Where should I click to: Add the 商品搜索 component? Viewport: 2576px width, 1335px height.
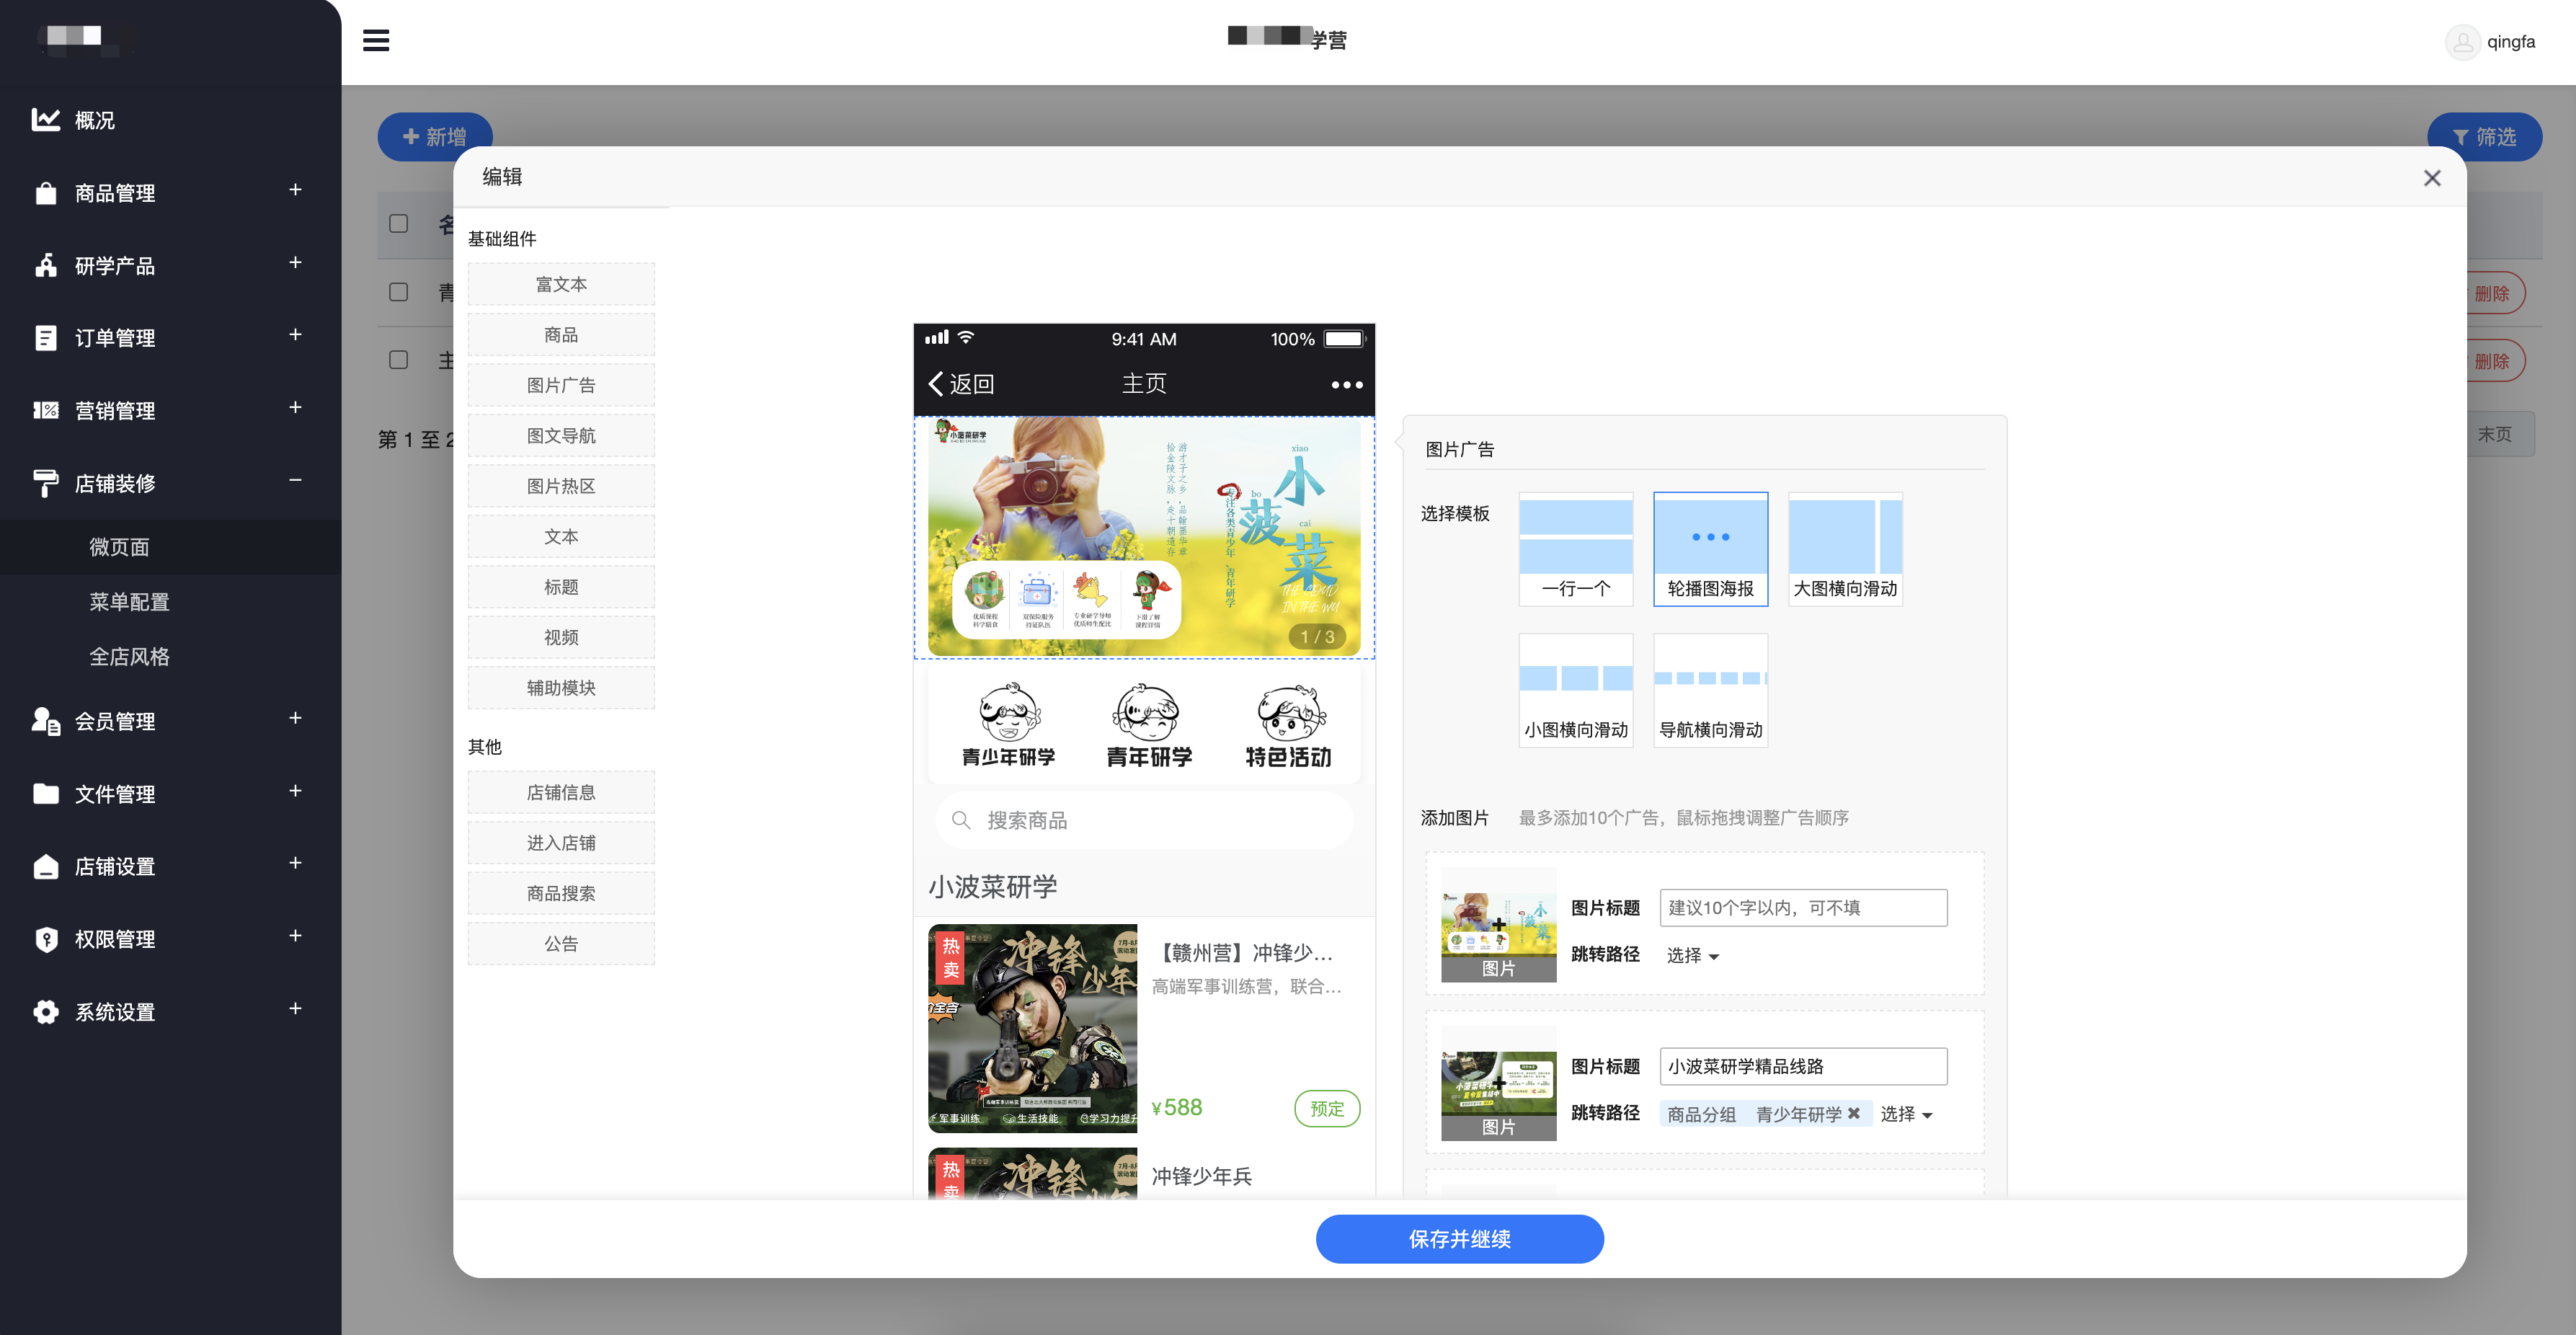tap(561, 894)
